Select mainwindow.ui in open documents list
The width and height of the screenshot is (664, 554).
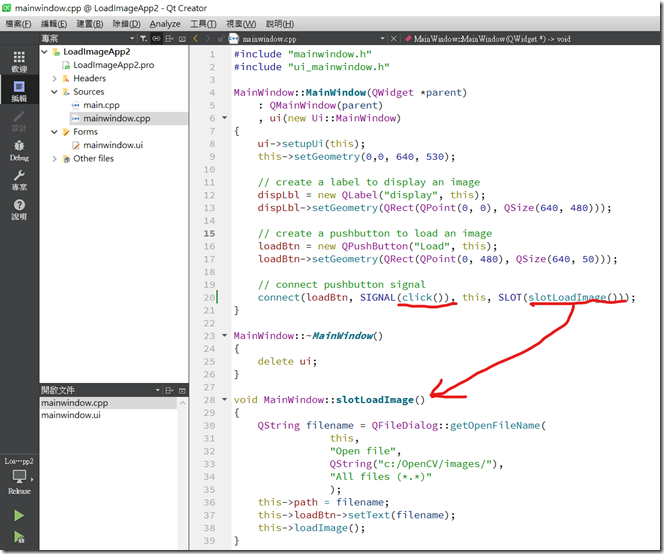click(70, 415)
